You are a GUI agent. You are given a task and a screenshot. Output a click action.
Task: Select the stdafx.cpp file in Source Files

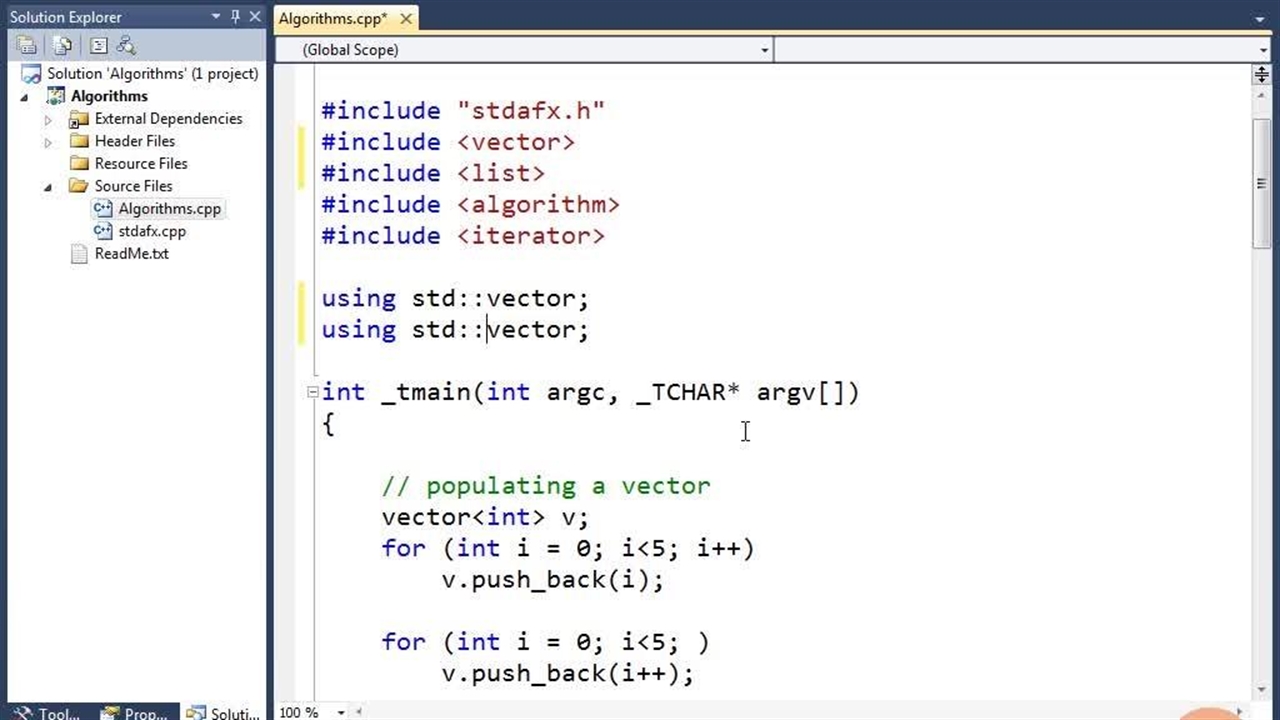click(x=151, y=231)
